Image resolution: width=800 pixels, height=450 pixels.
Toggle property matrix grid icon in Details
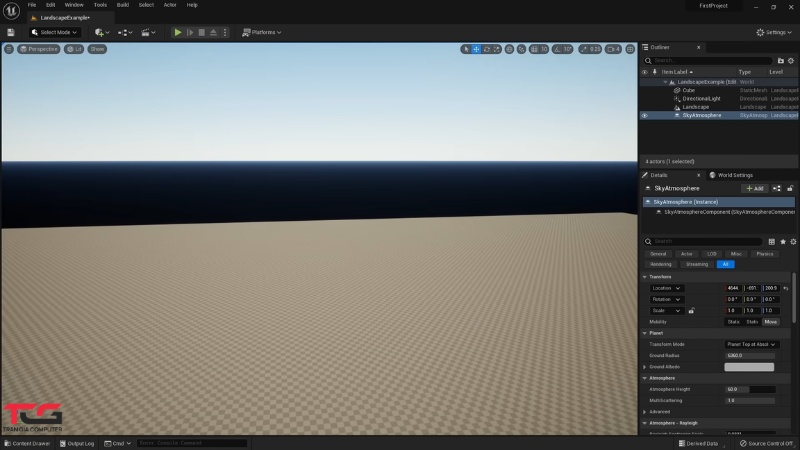(x=771, y=241)
